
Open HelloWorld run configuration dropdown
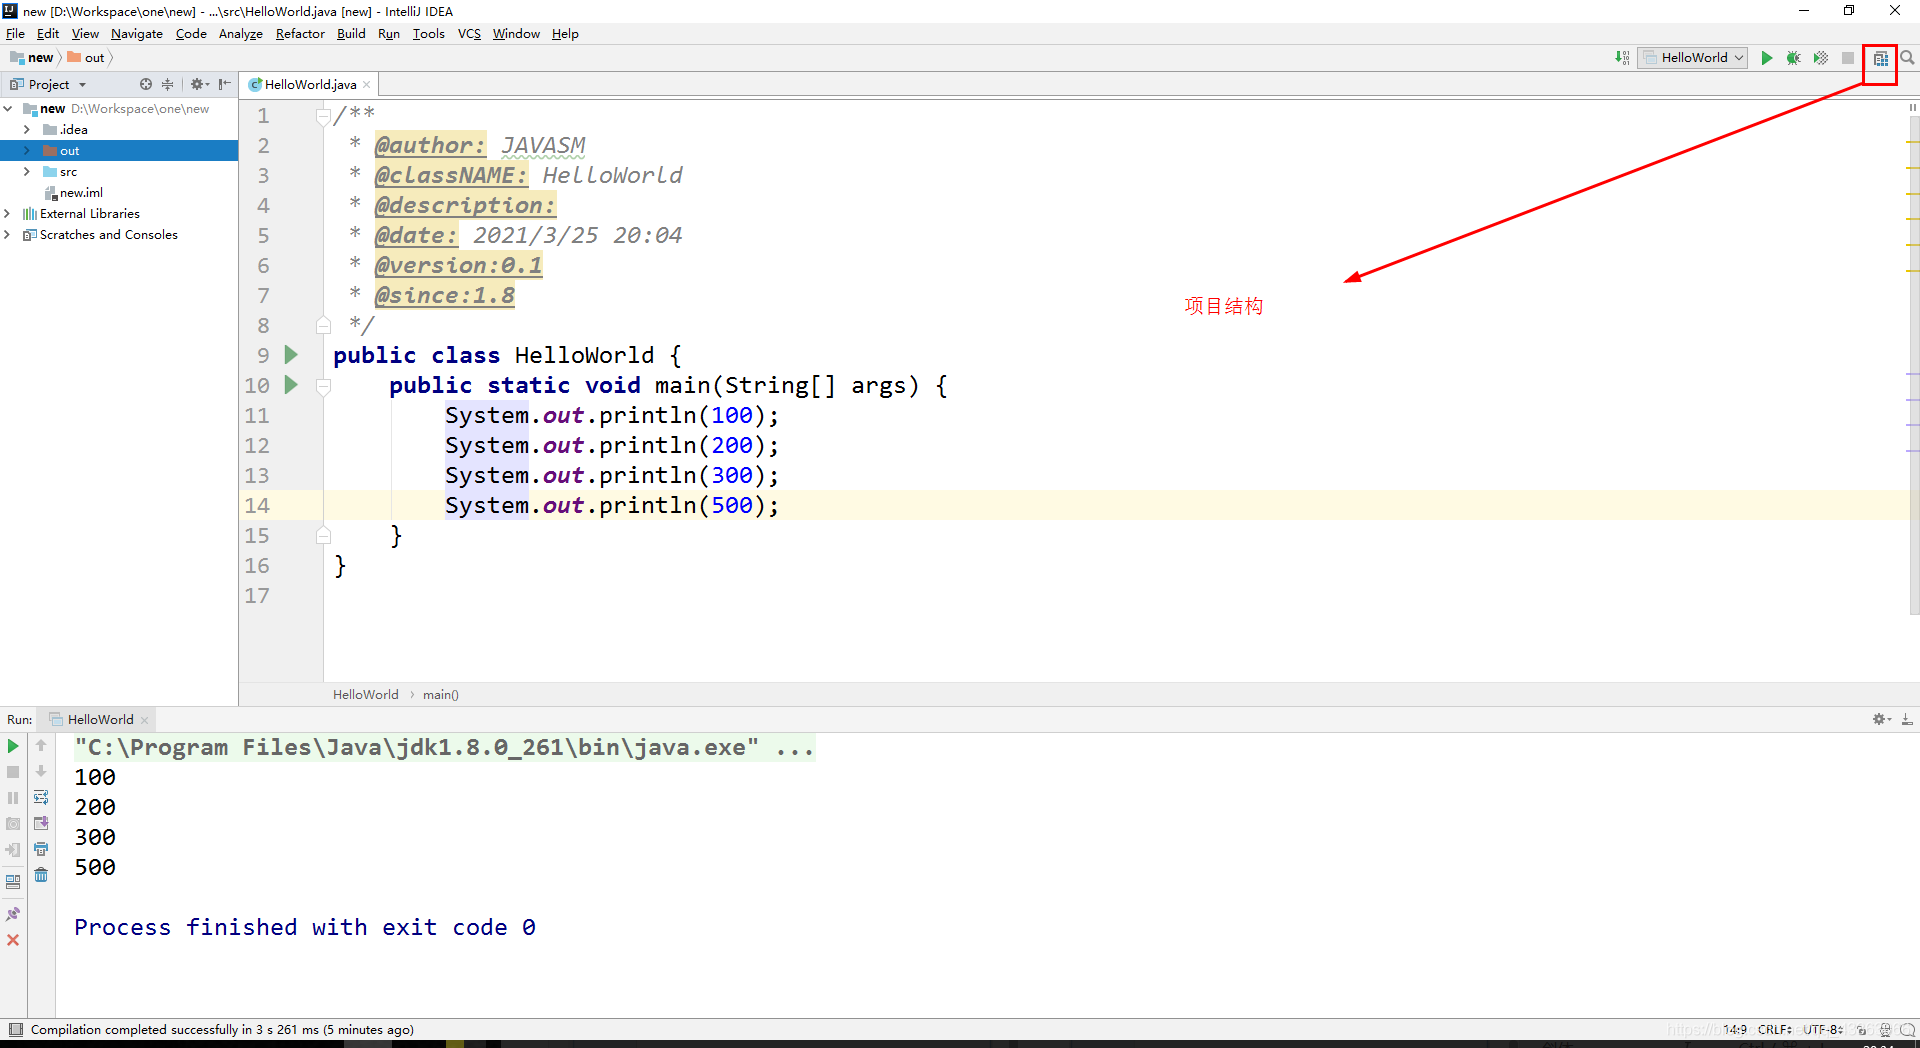click(1693, 58)
